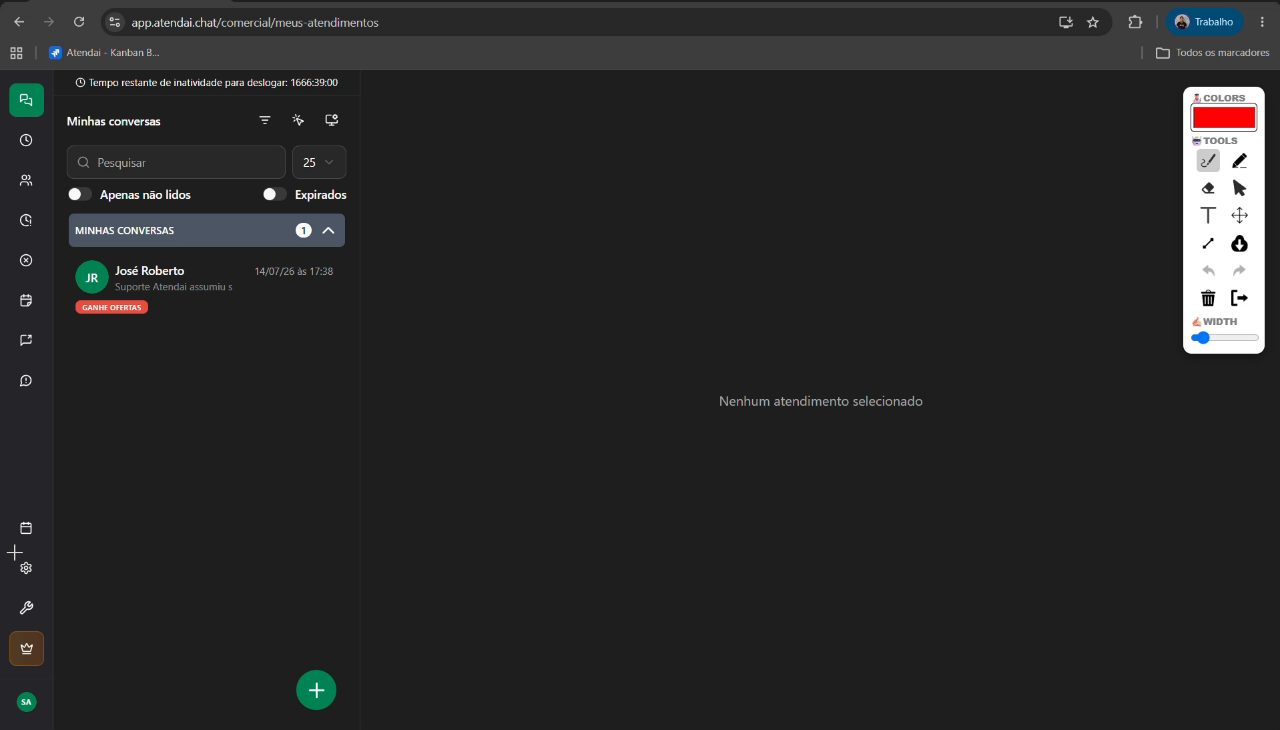Click the green plus new conversation button
The width and height of the screenshot is (1280, 730).
316,690
